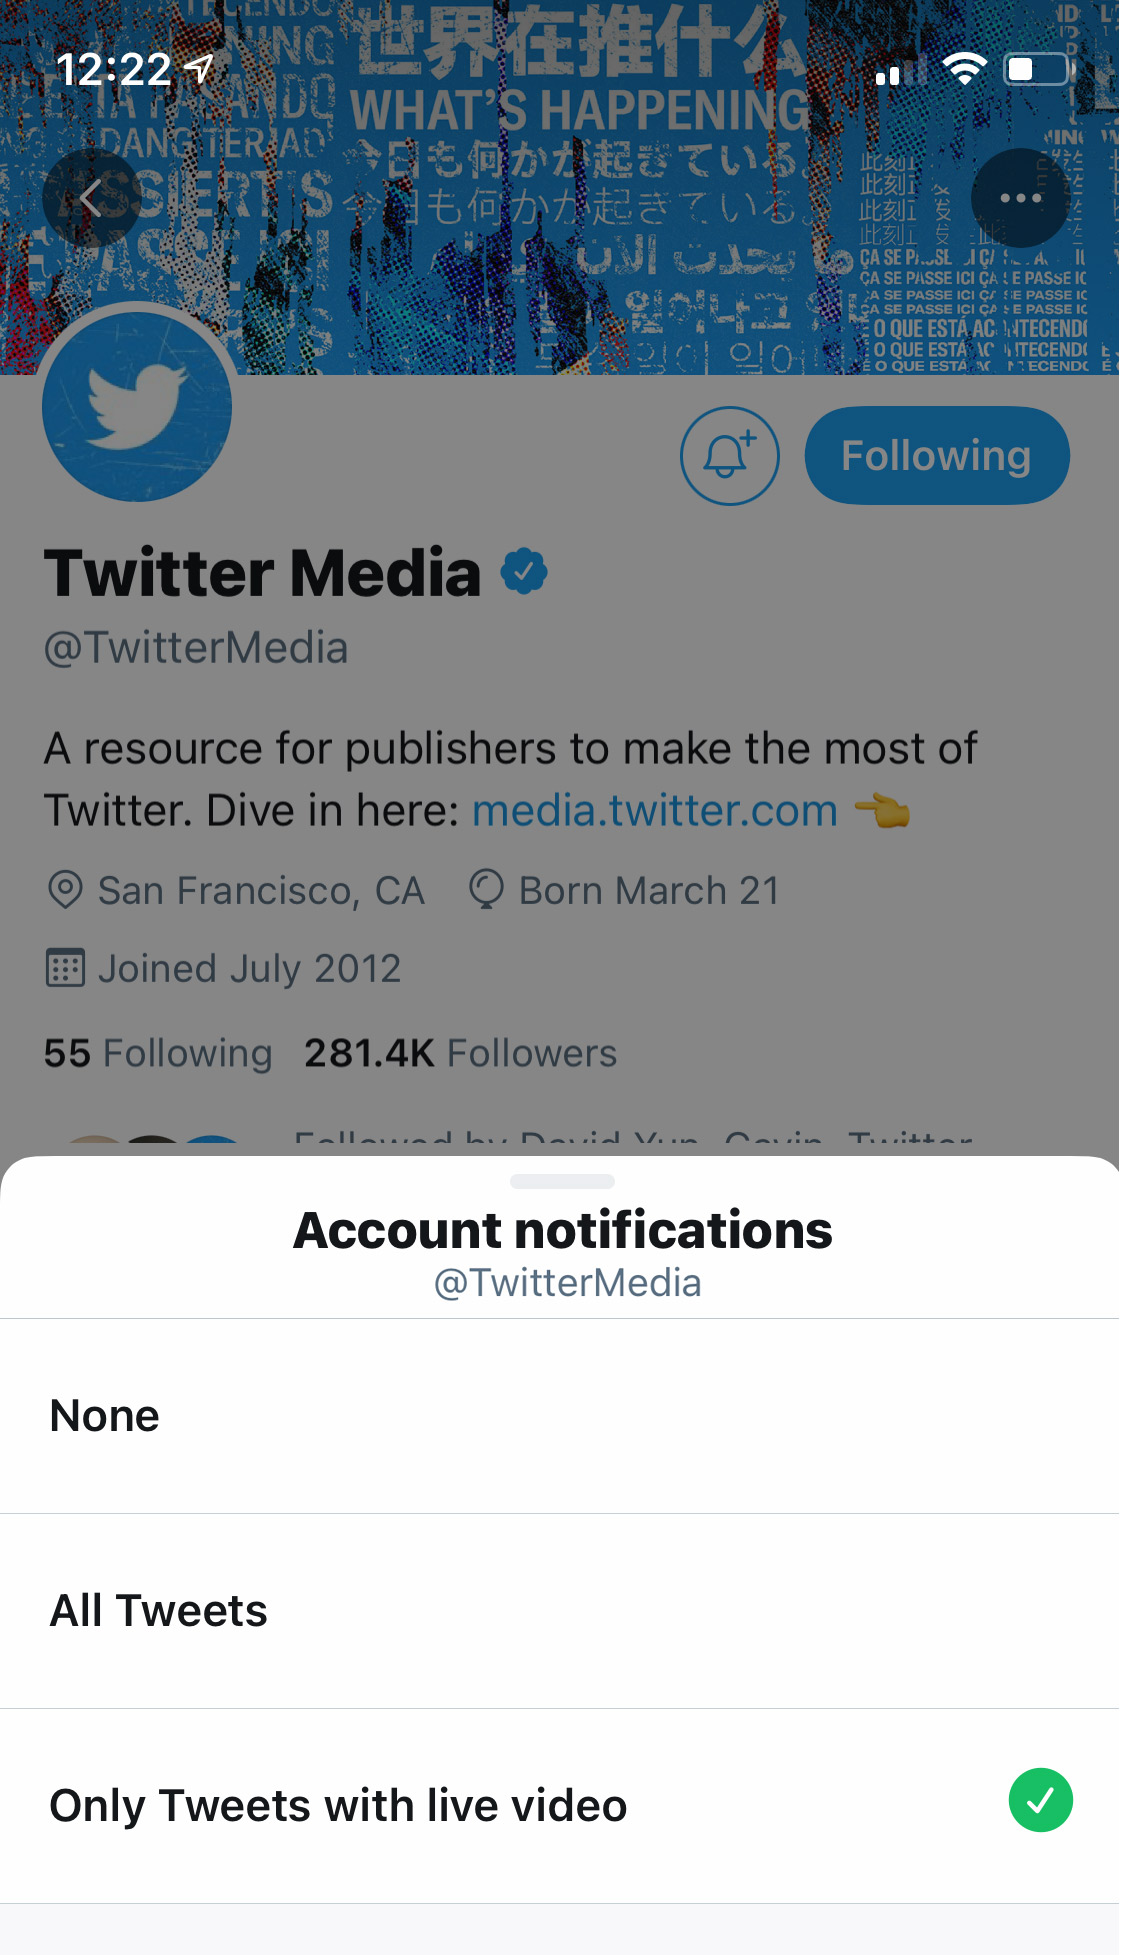This screenshot has height=1955, width=1126.
Task: Tap the back arrow to return
Action: (92, 197)
